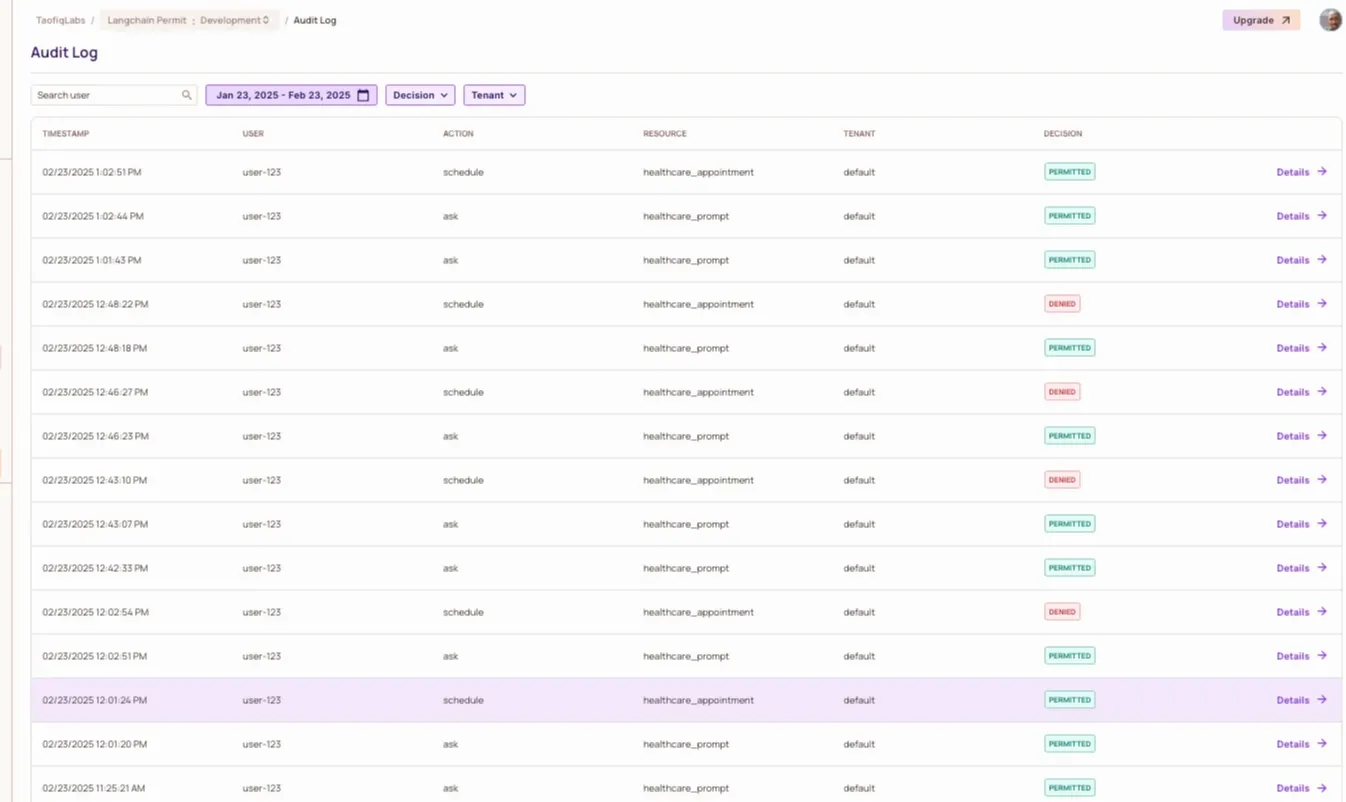Click Details arrow for 11:25:21 AM entry

pos(1321,788)
